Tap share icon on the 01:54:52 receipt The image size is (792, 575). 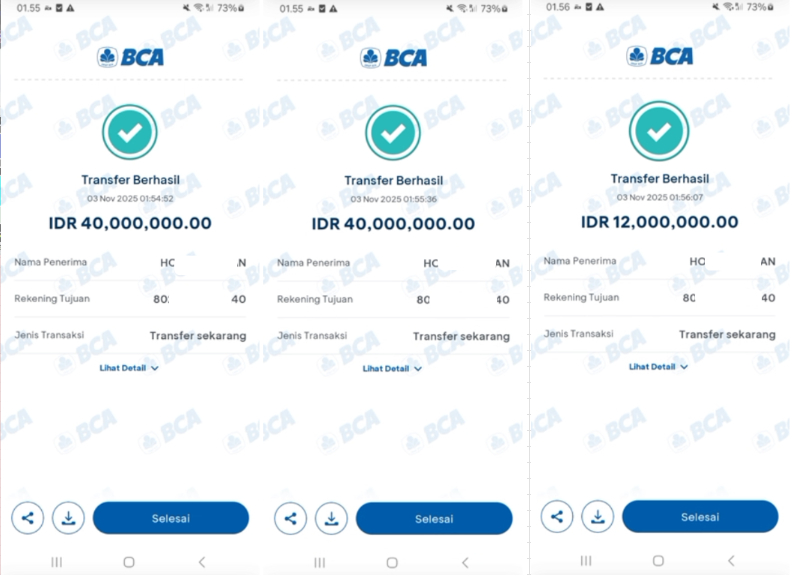(28, 518)
